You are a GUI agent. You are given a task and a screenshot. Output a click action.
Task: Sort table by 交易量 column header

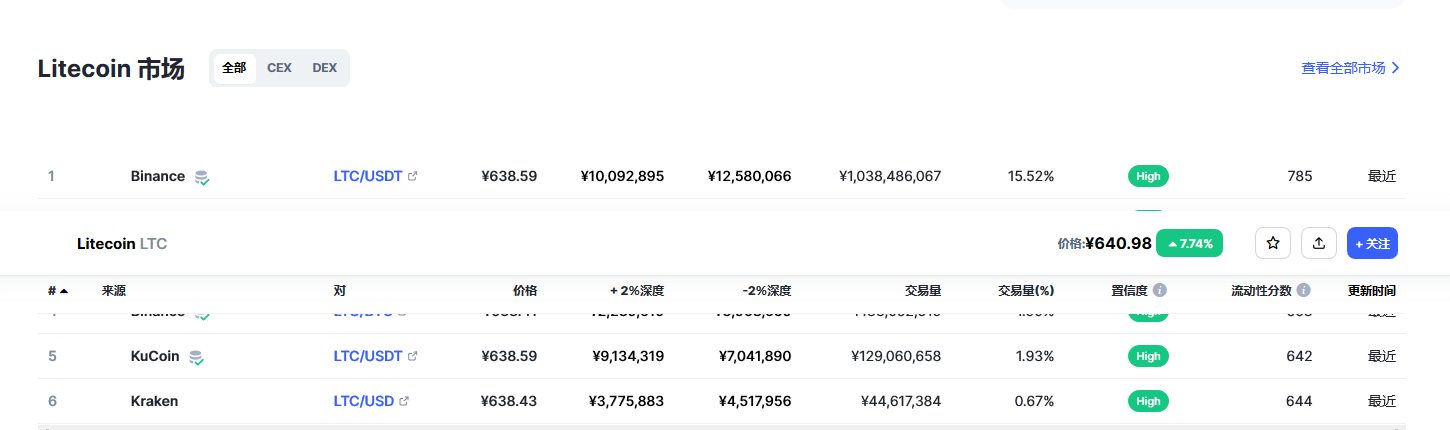pyautogui.click(x=923, y=291)
